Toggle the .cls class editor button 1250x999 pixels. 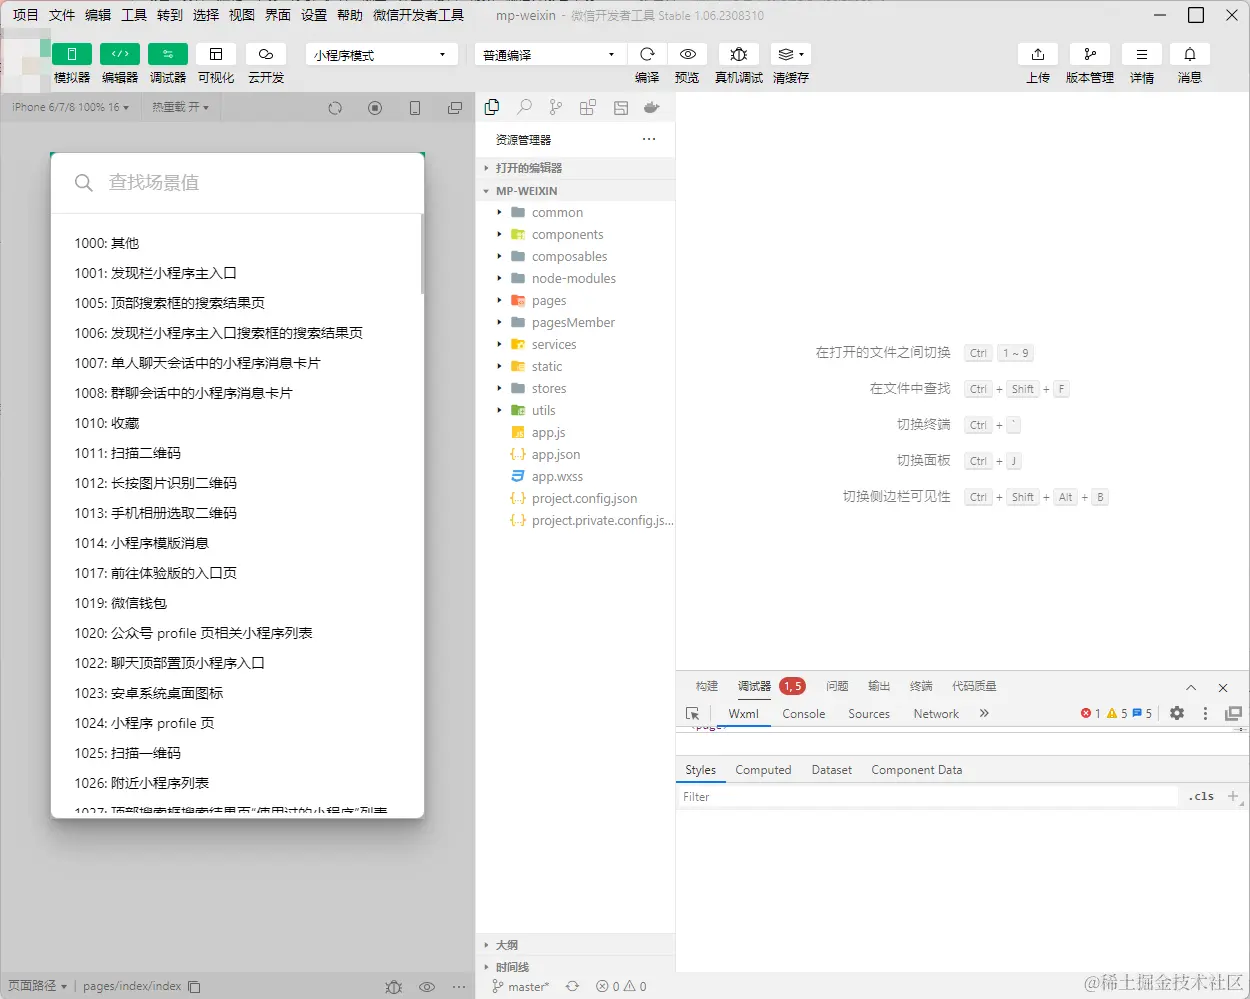(x=1201, y=797)
